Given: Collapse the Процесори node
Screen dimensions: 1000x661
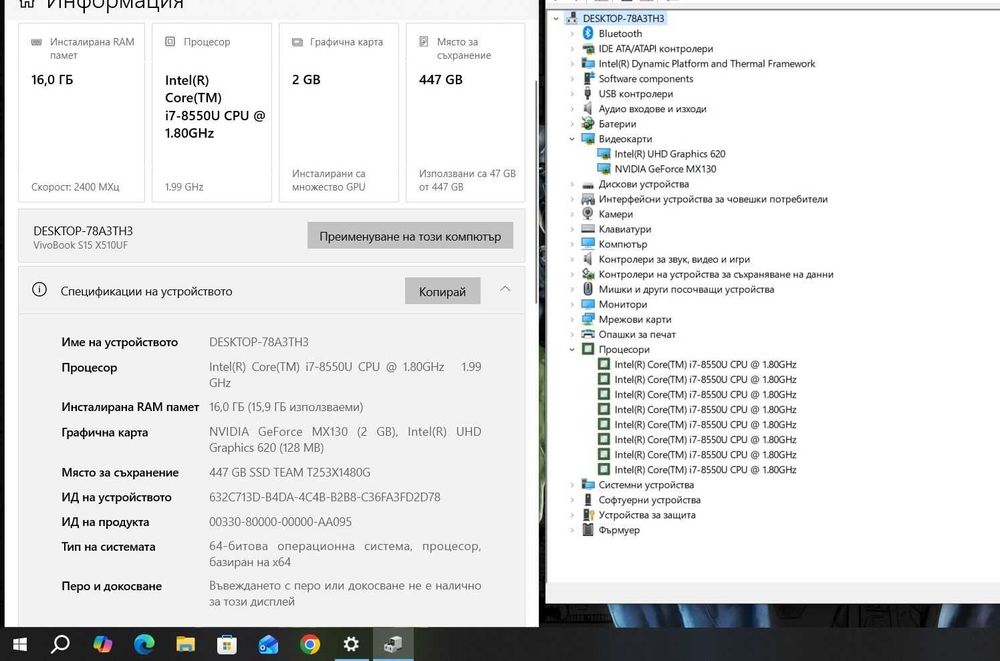Looking at the screenshot, I should point(572,350).
